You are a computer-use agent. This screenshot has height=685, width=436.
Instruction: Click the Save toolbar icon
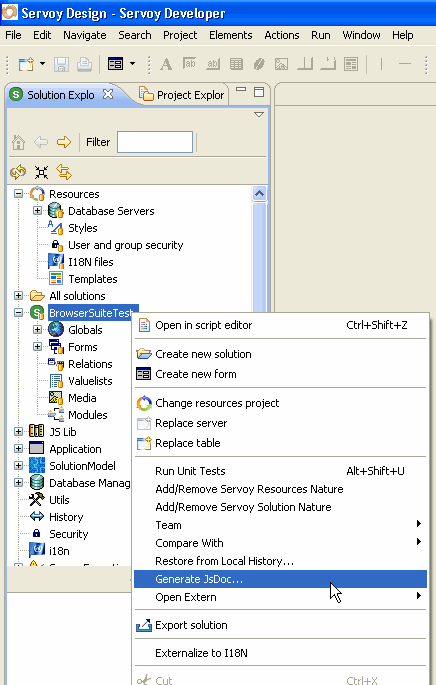(61, 65)
